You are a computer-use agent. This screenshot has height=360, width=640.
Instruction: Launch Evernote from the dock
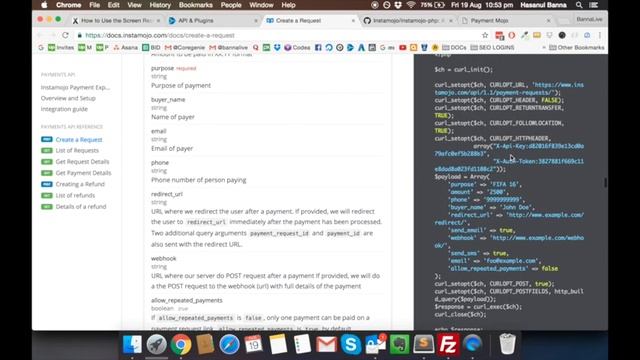[399, 344]
